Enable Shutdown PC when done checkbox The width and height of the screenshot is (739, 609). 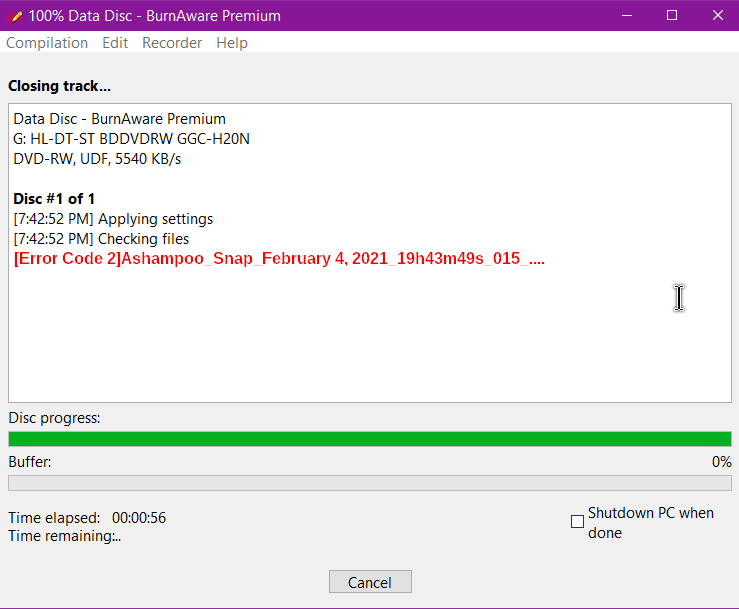[x=577, y=522]
